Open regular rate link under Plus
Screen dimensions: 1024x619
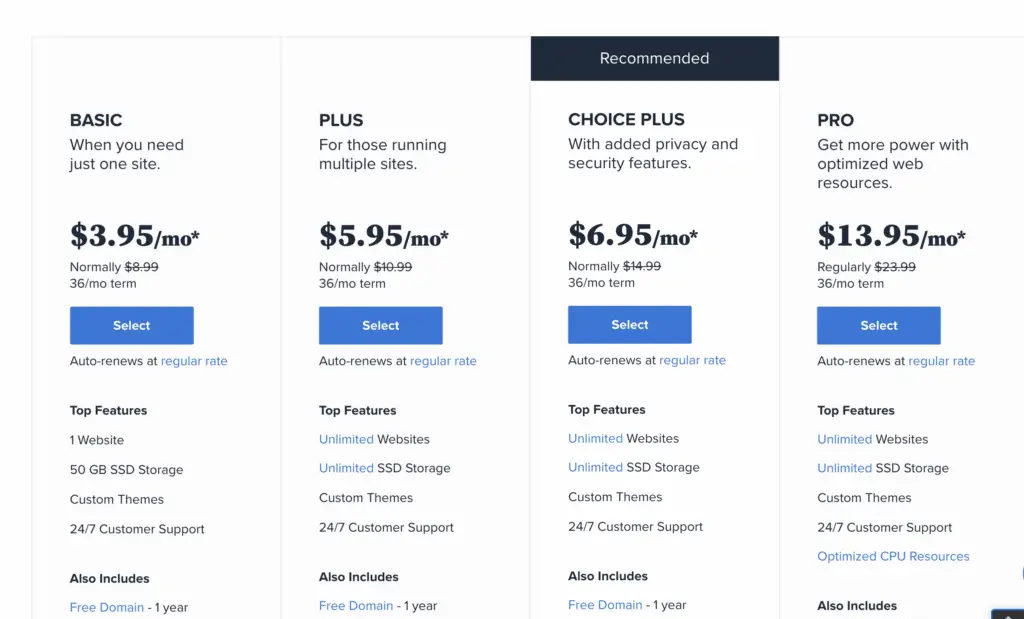pos(443,361)
